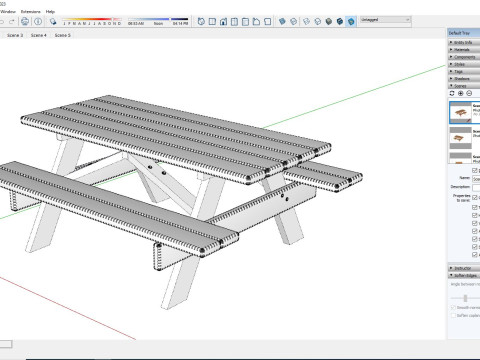Click the Redo arrow icon
Image resolution: width=480 pixels, height=360 pixels.
[12, 22]
